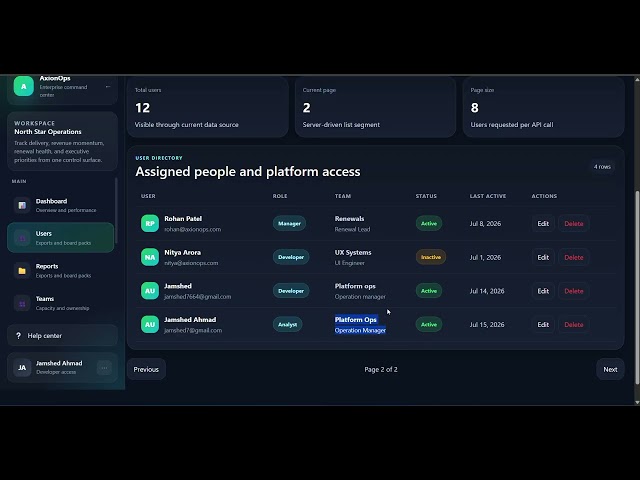640x480 pixels.
Task: Click the page vertical scrollbar thumb
Action: tap(637, 287)
